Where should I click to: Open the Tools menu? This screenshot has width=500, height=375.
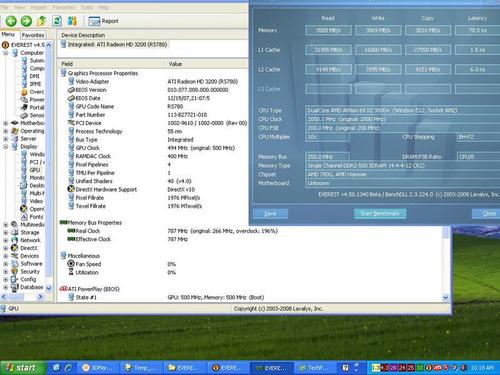[x=87, y=7]
